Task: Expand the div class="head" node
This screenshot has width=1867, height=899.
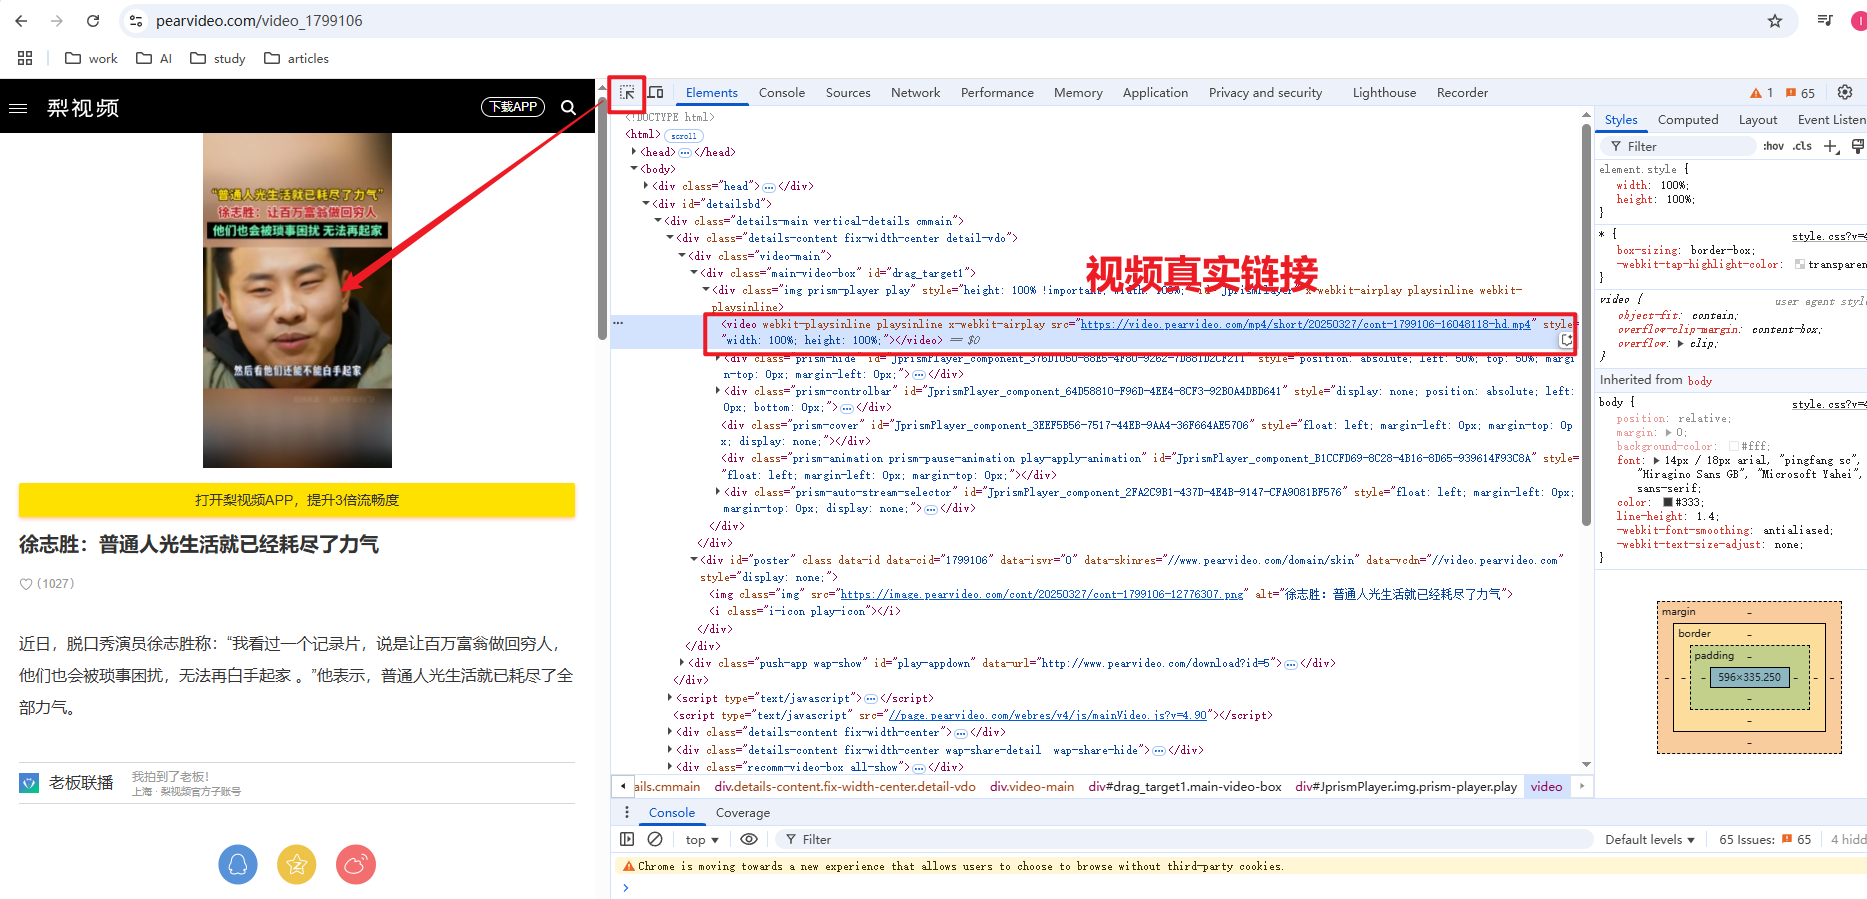Action: [646, 186]
